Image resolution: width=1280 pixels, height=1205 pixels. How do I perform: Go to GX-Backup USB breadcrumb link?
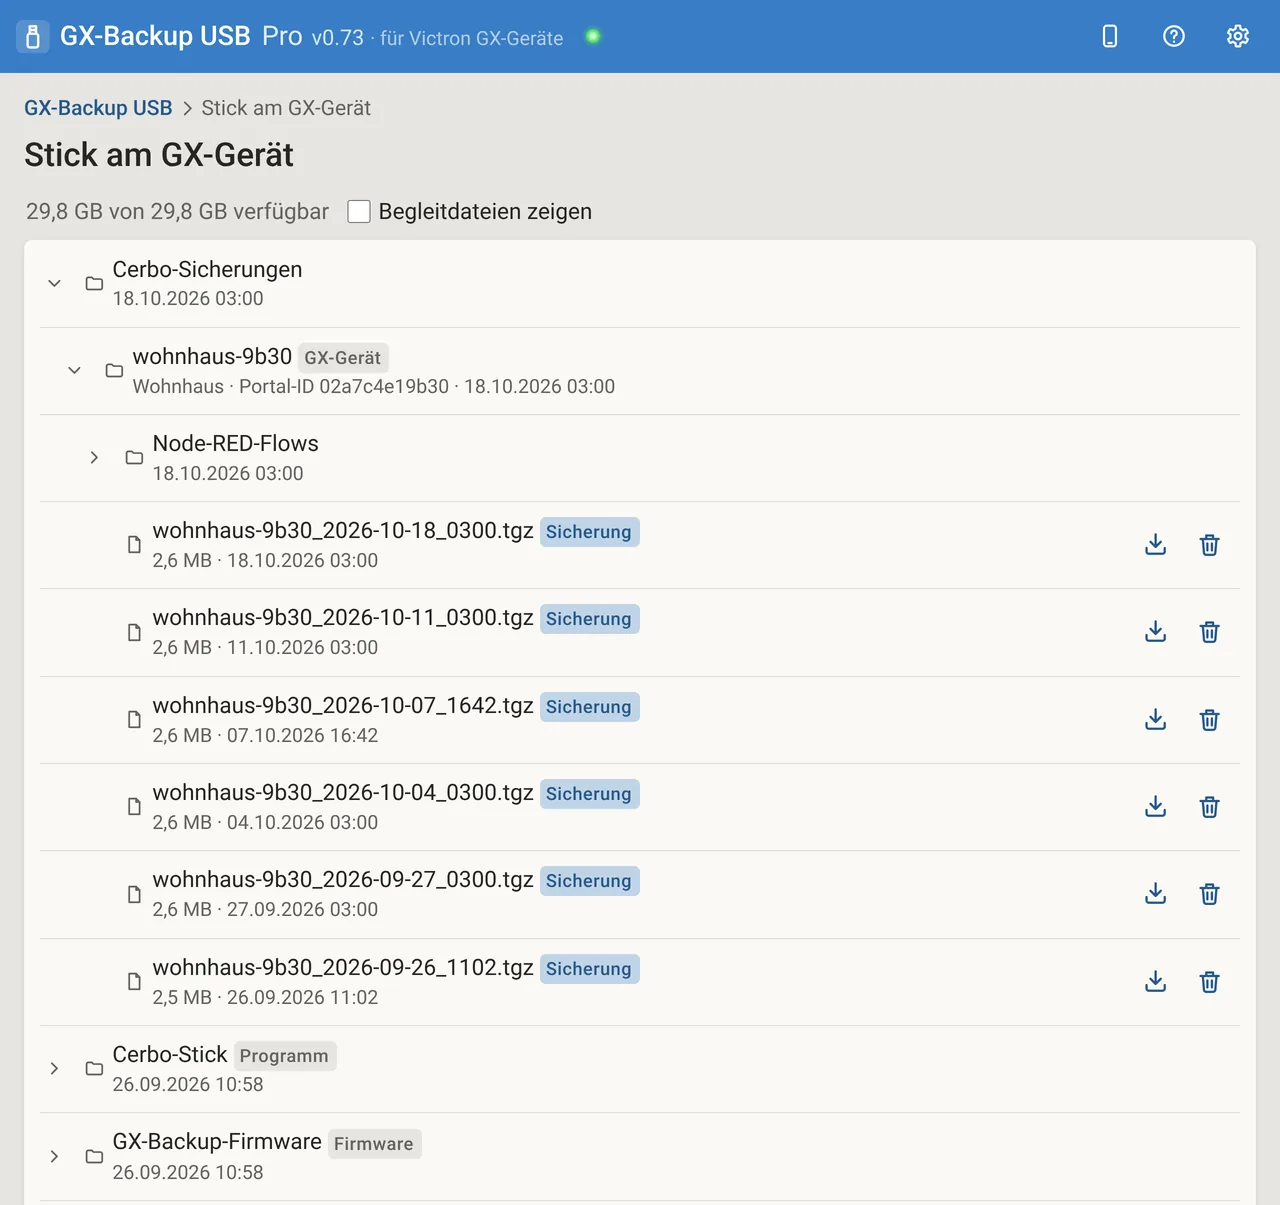click(x=98, y=108)
